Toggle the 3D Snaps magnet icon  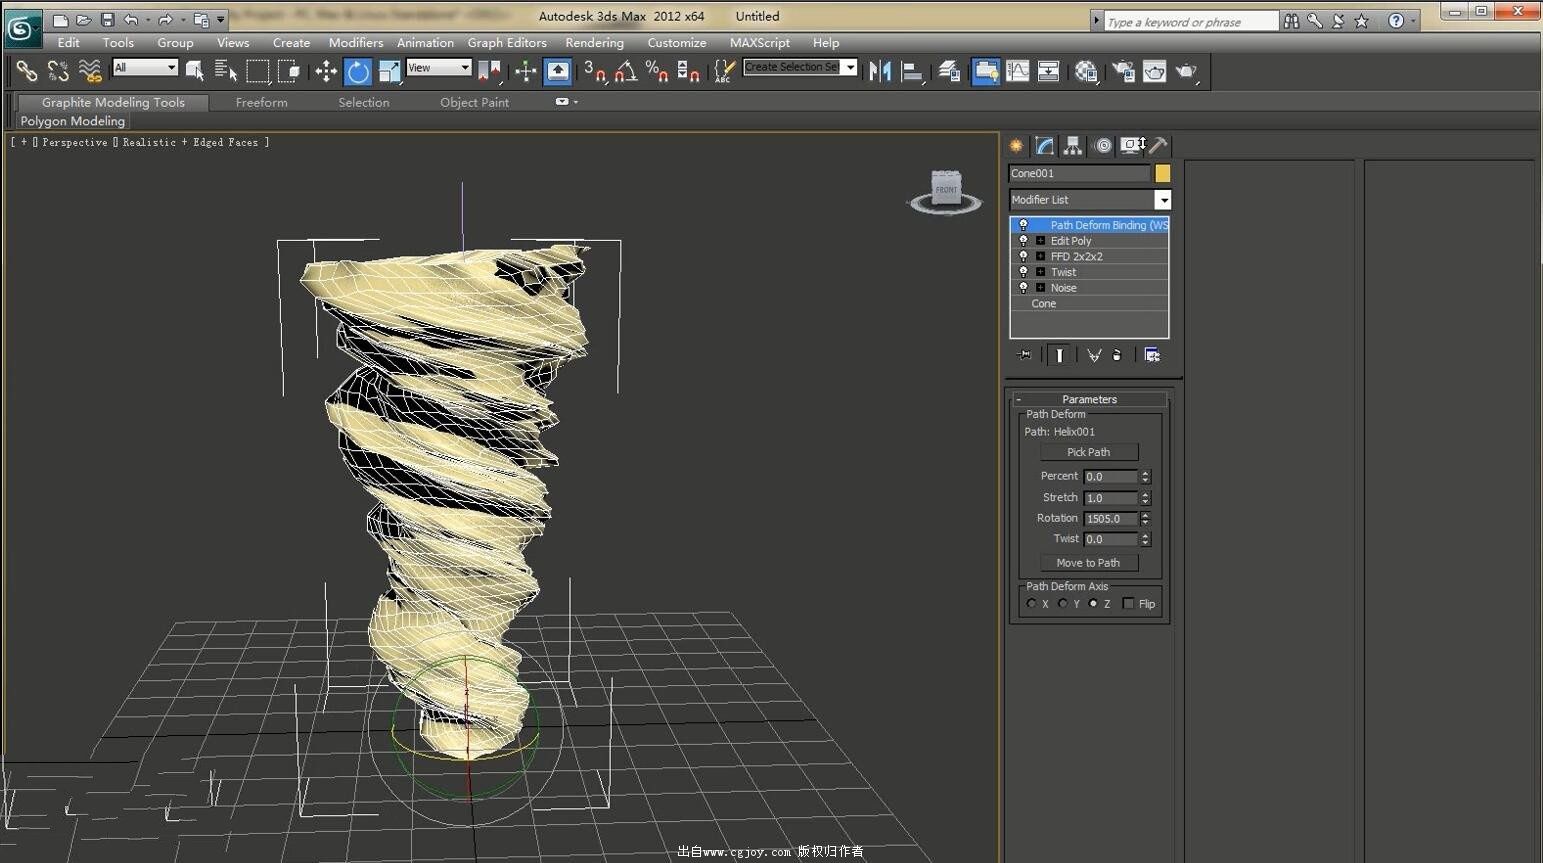(x=595, y=71)
